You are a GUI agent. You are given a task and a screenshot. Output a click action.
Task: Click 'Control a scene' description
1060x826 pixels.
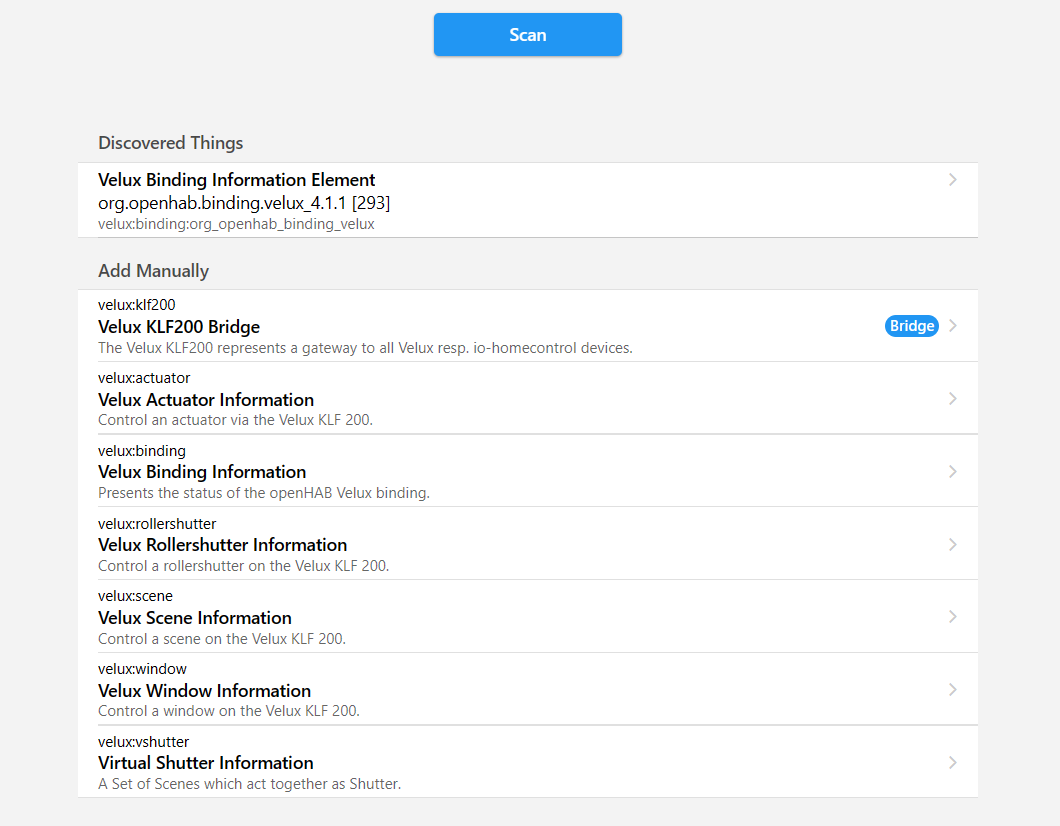click(222, 639)
